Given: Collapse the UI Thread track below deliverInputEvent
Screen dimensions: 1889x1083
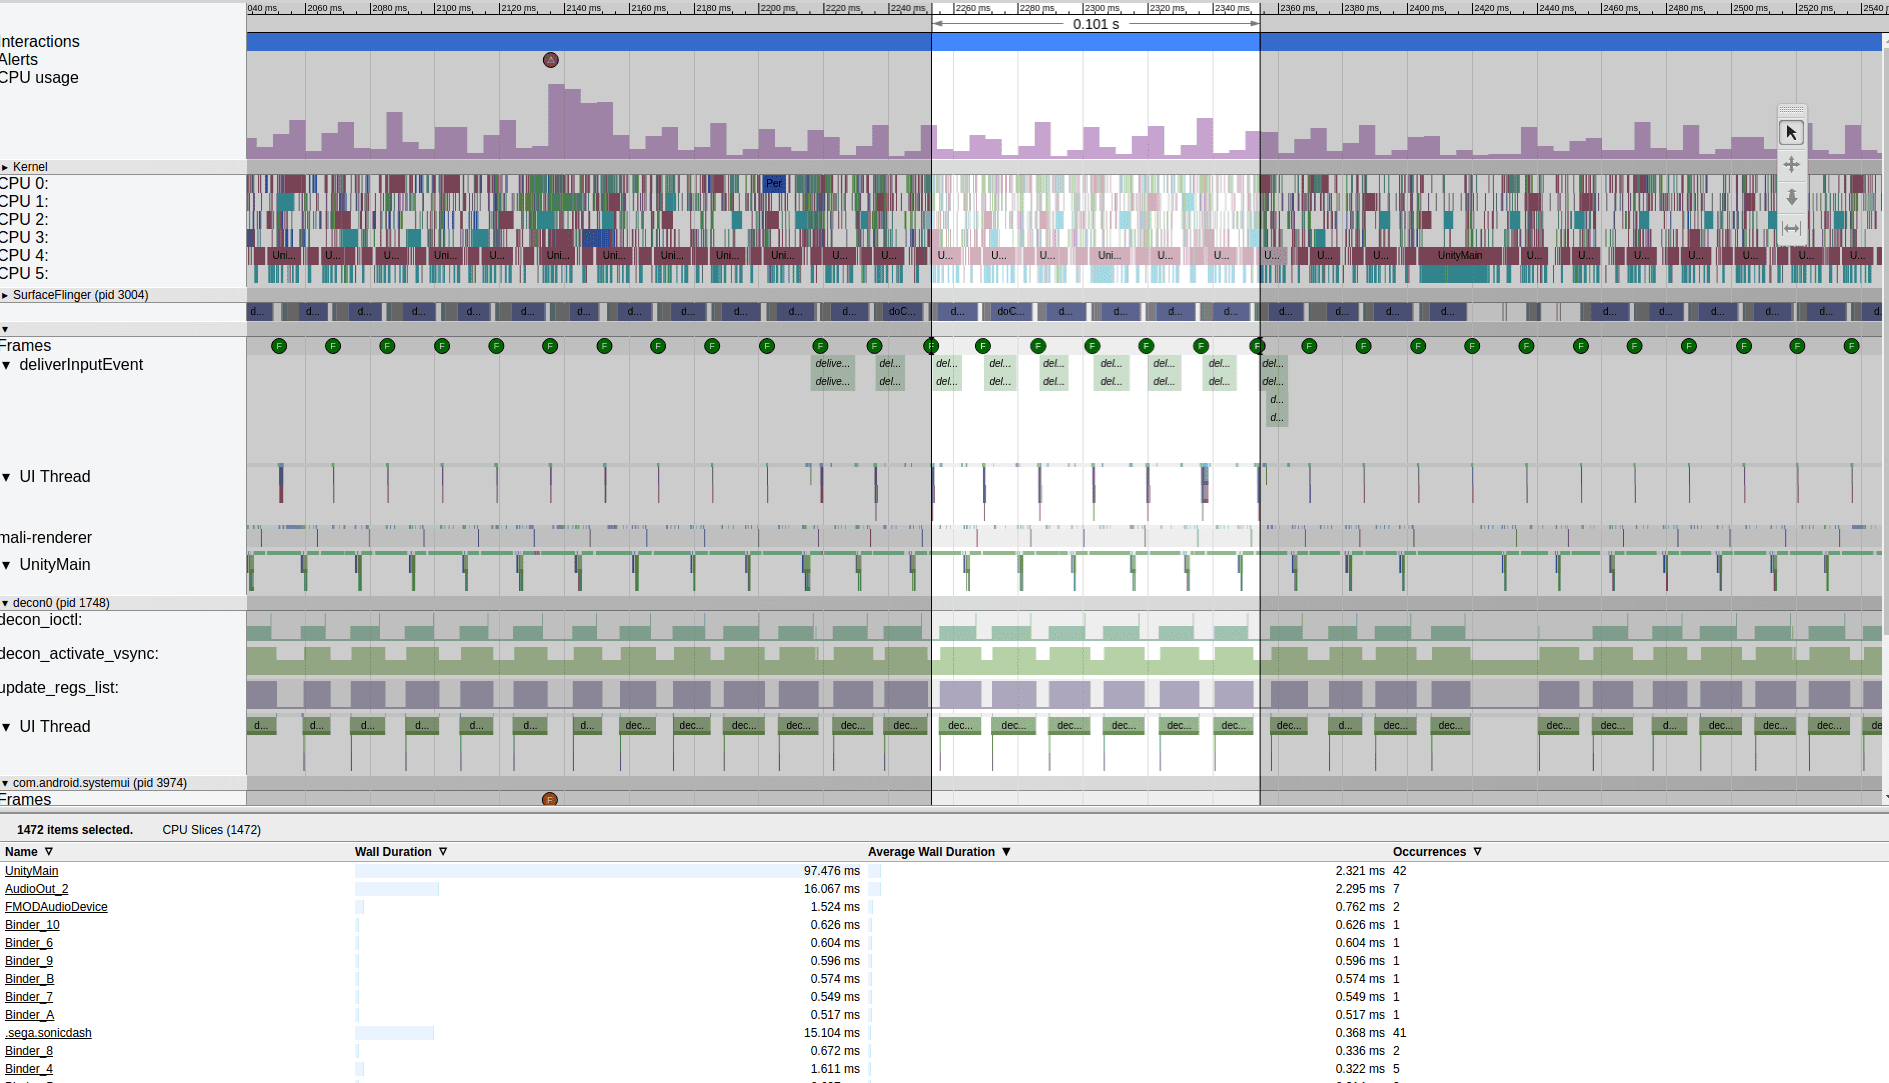Looking at the screenshot, I should point(7,477).
